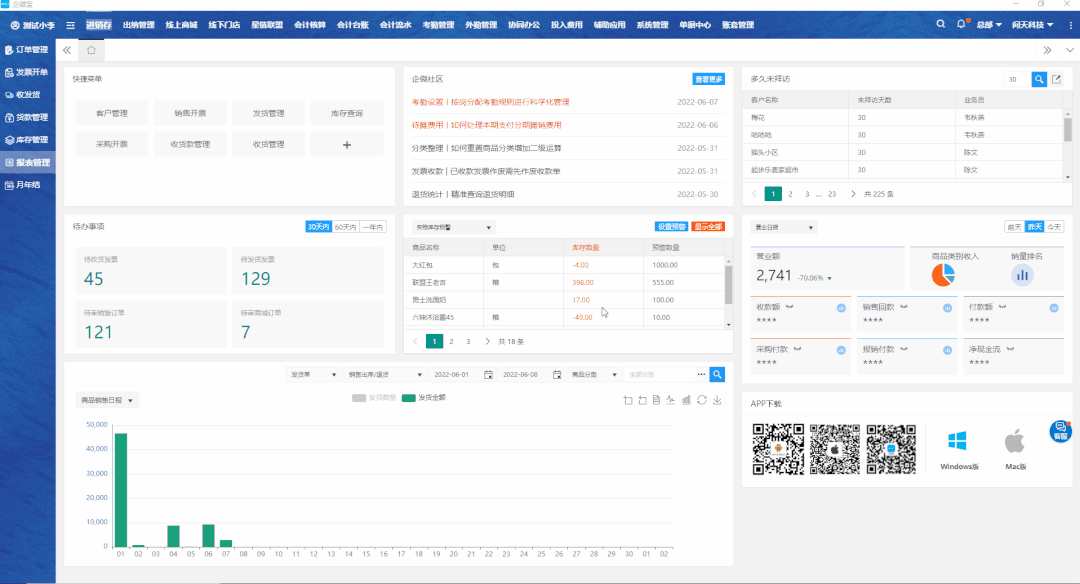Select 库存管理 in the left sidebar
Screen dimensions: 1080x584
point(27,140)
